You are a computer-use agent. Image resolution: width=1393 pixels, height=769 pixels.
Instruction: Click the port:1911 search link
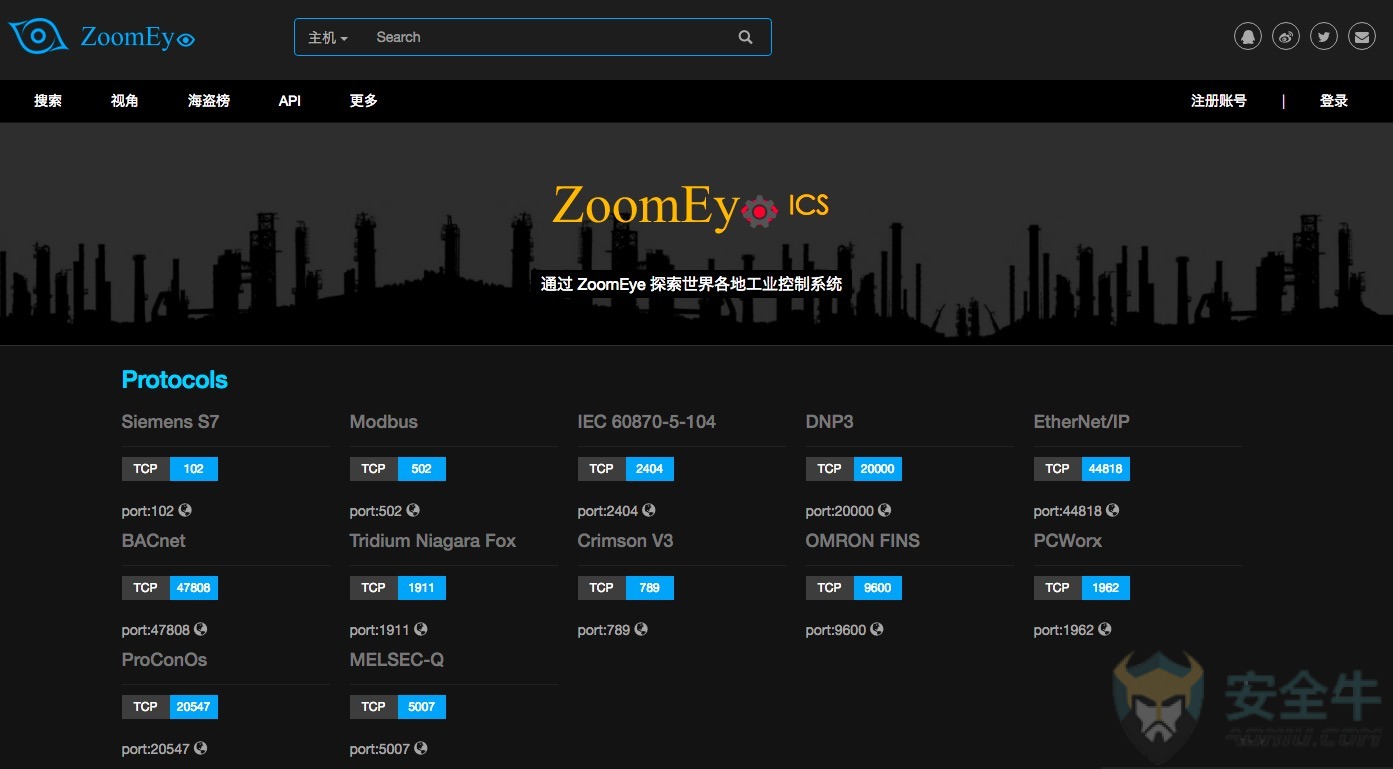coord(380,630)
